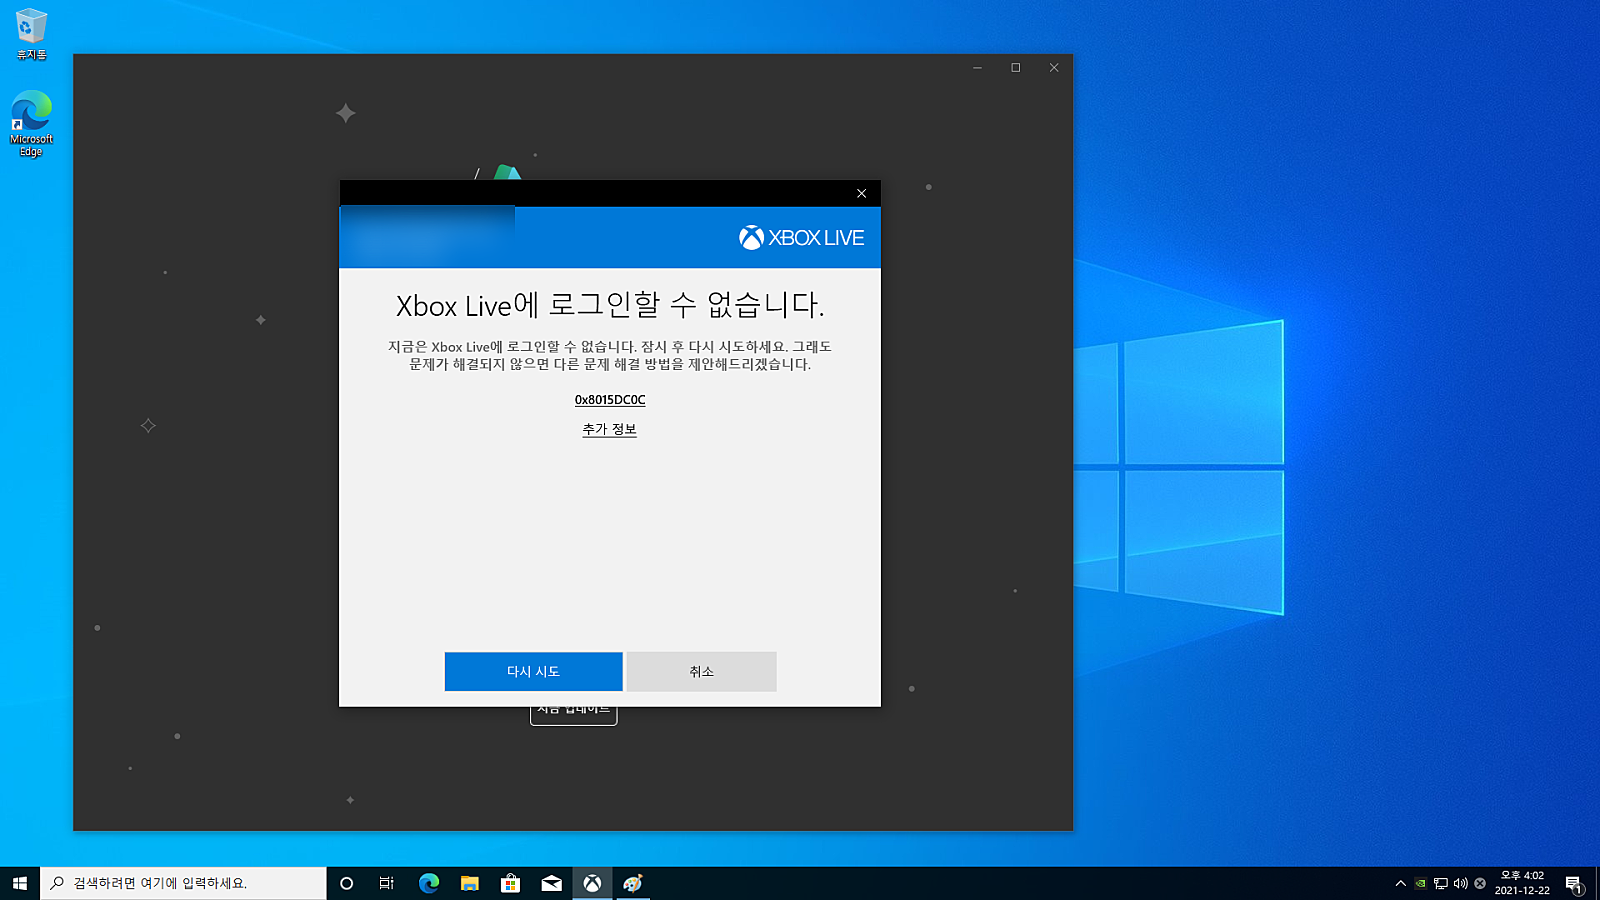
Task: Open the clock and calendar flyout
Action: [x=1522, y=883]
